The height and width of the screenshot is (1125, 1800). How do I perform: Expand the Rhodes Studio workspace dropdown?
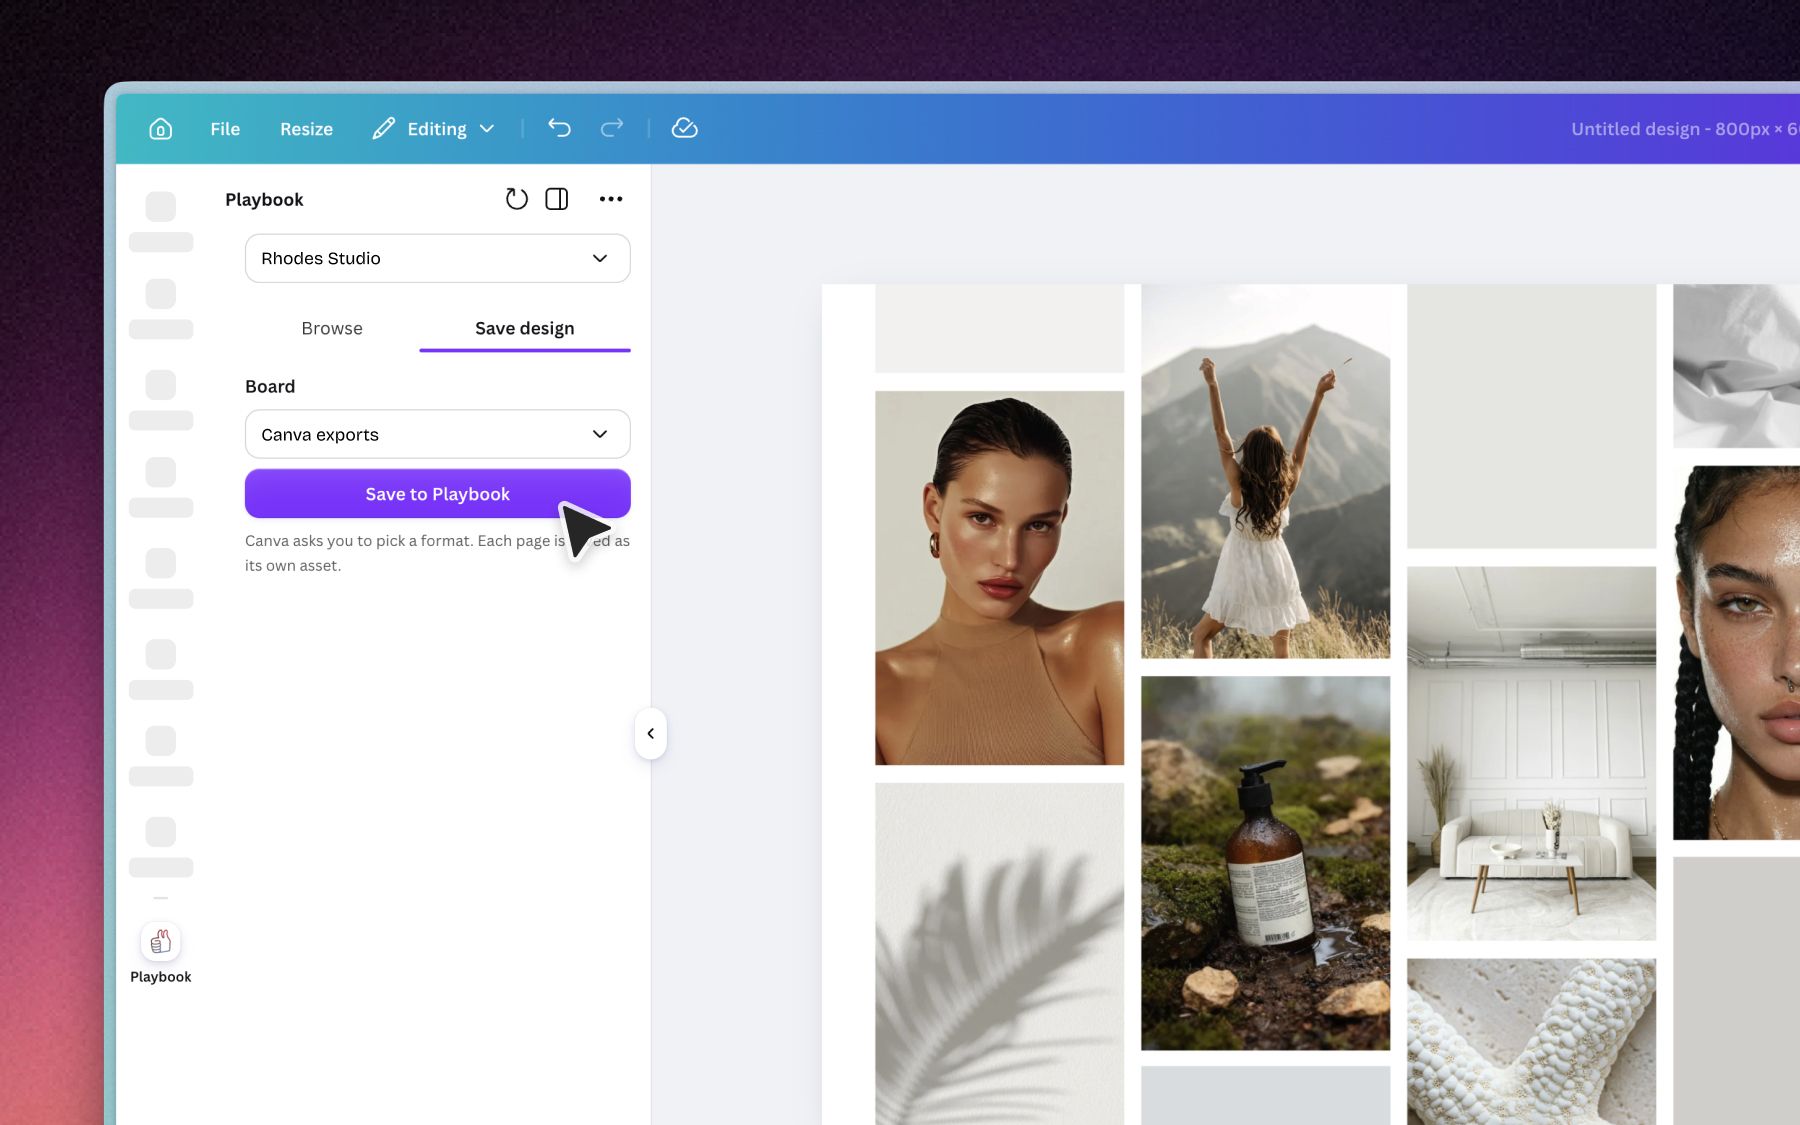438,258
